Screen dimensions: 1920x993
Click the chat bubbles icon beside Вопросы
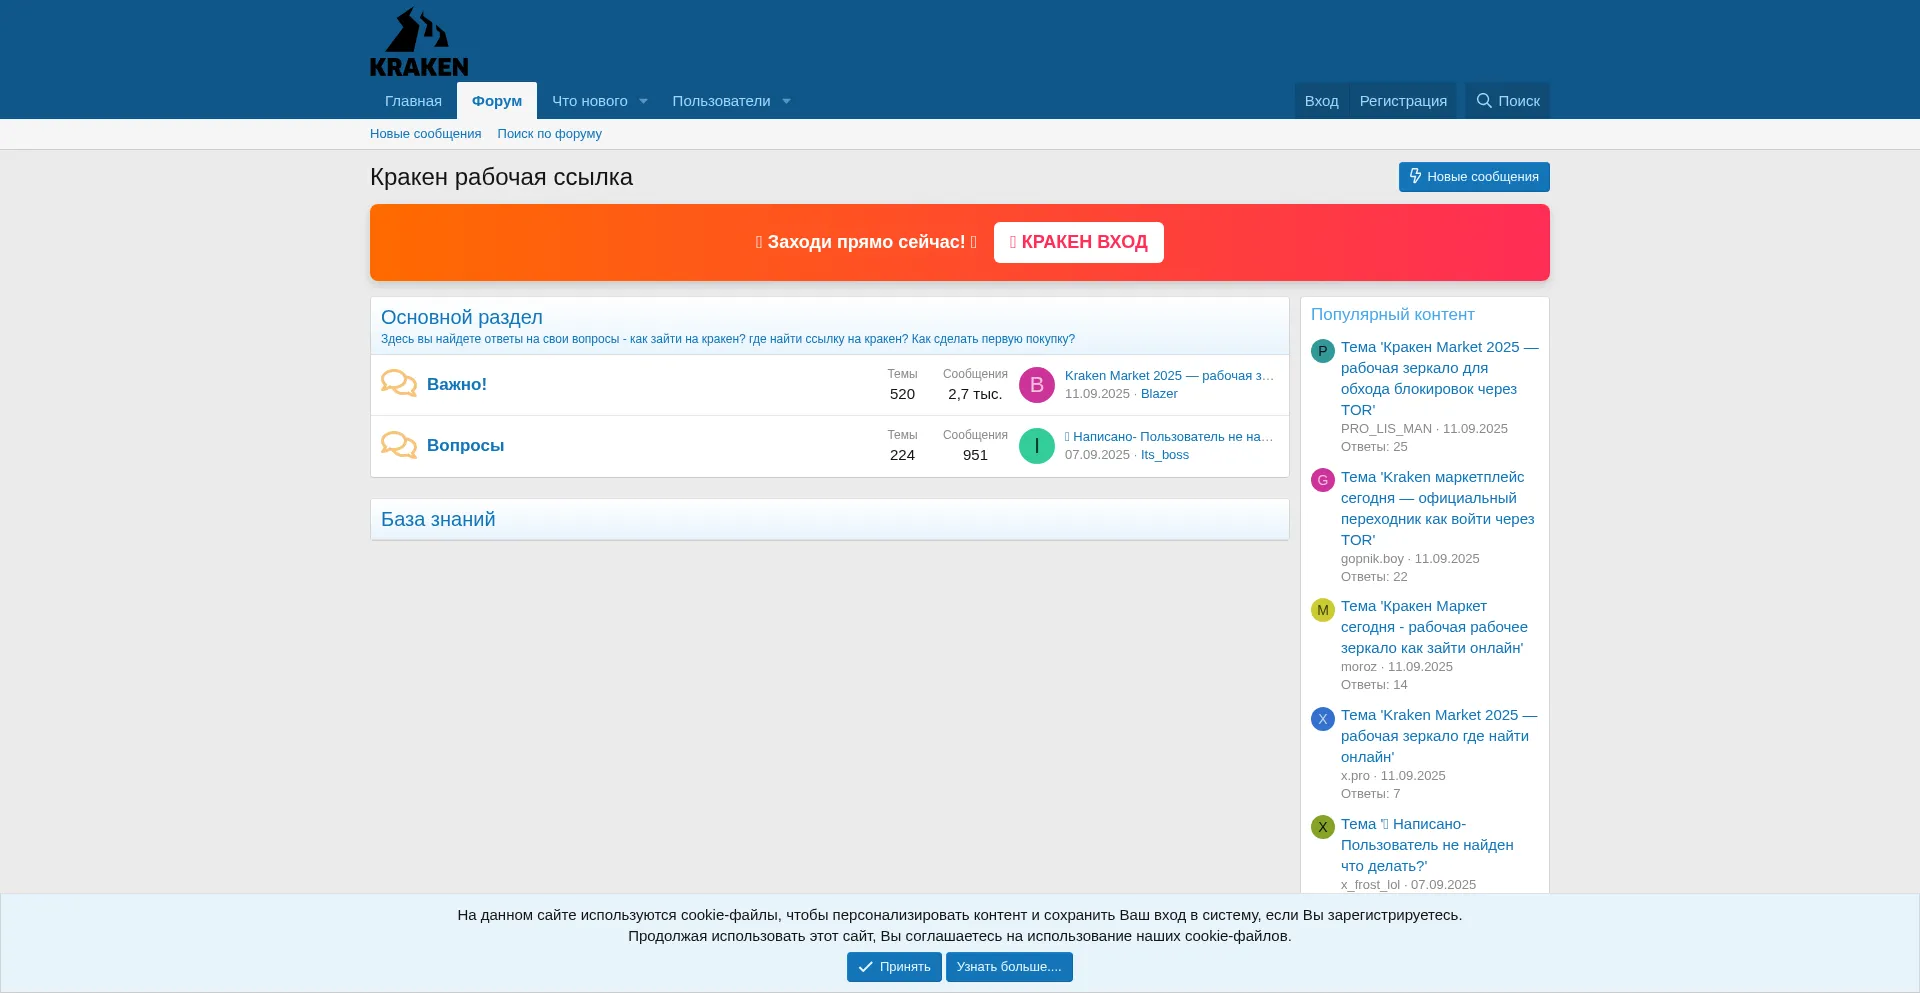pos(399,445)
